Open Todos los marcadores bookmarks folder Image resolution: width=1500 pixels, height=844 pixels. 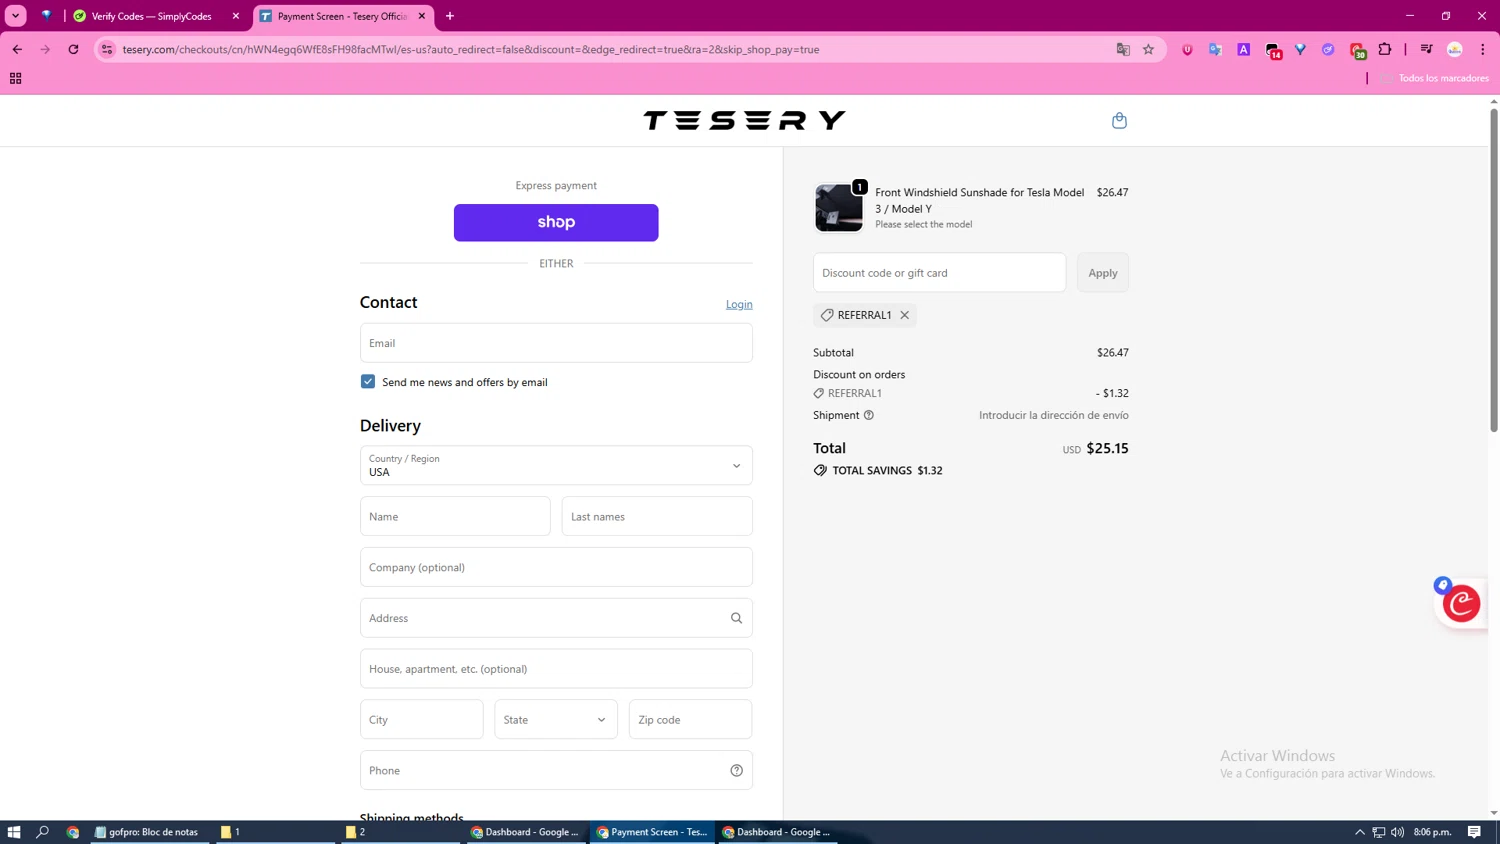(x=1436, y=78)
